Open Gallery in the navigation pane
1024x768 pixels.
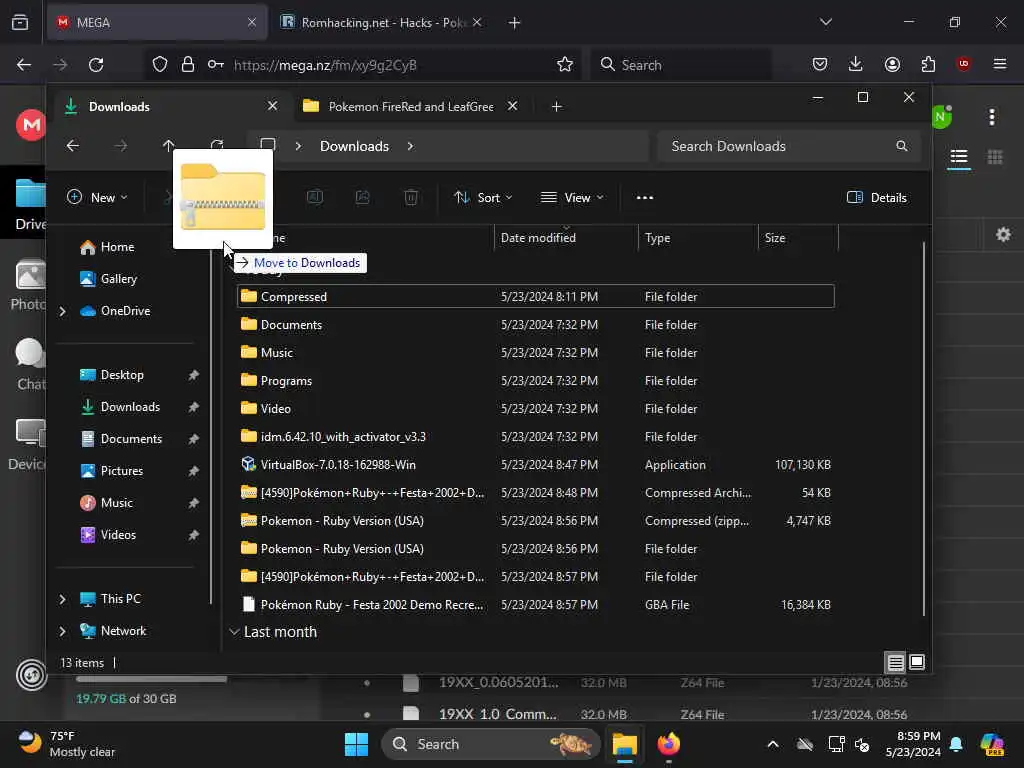[x=118, y=279]
